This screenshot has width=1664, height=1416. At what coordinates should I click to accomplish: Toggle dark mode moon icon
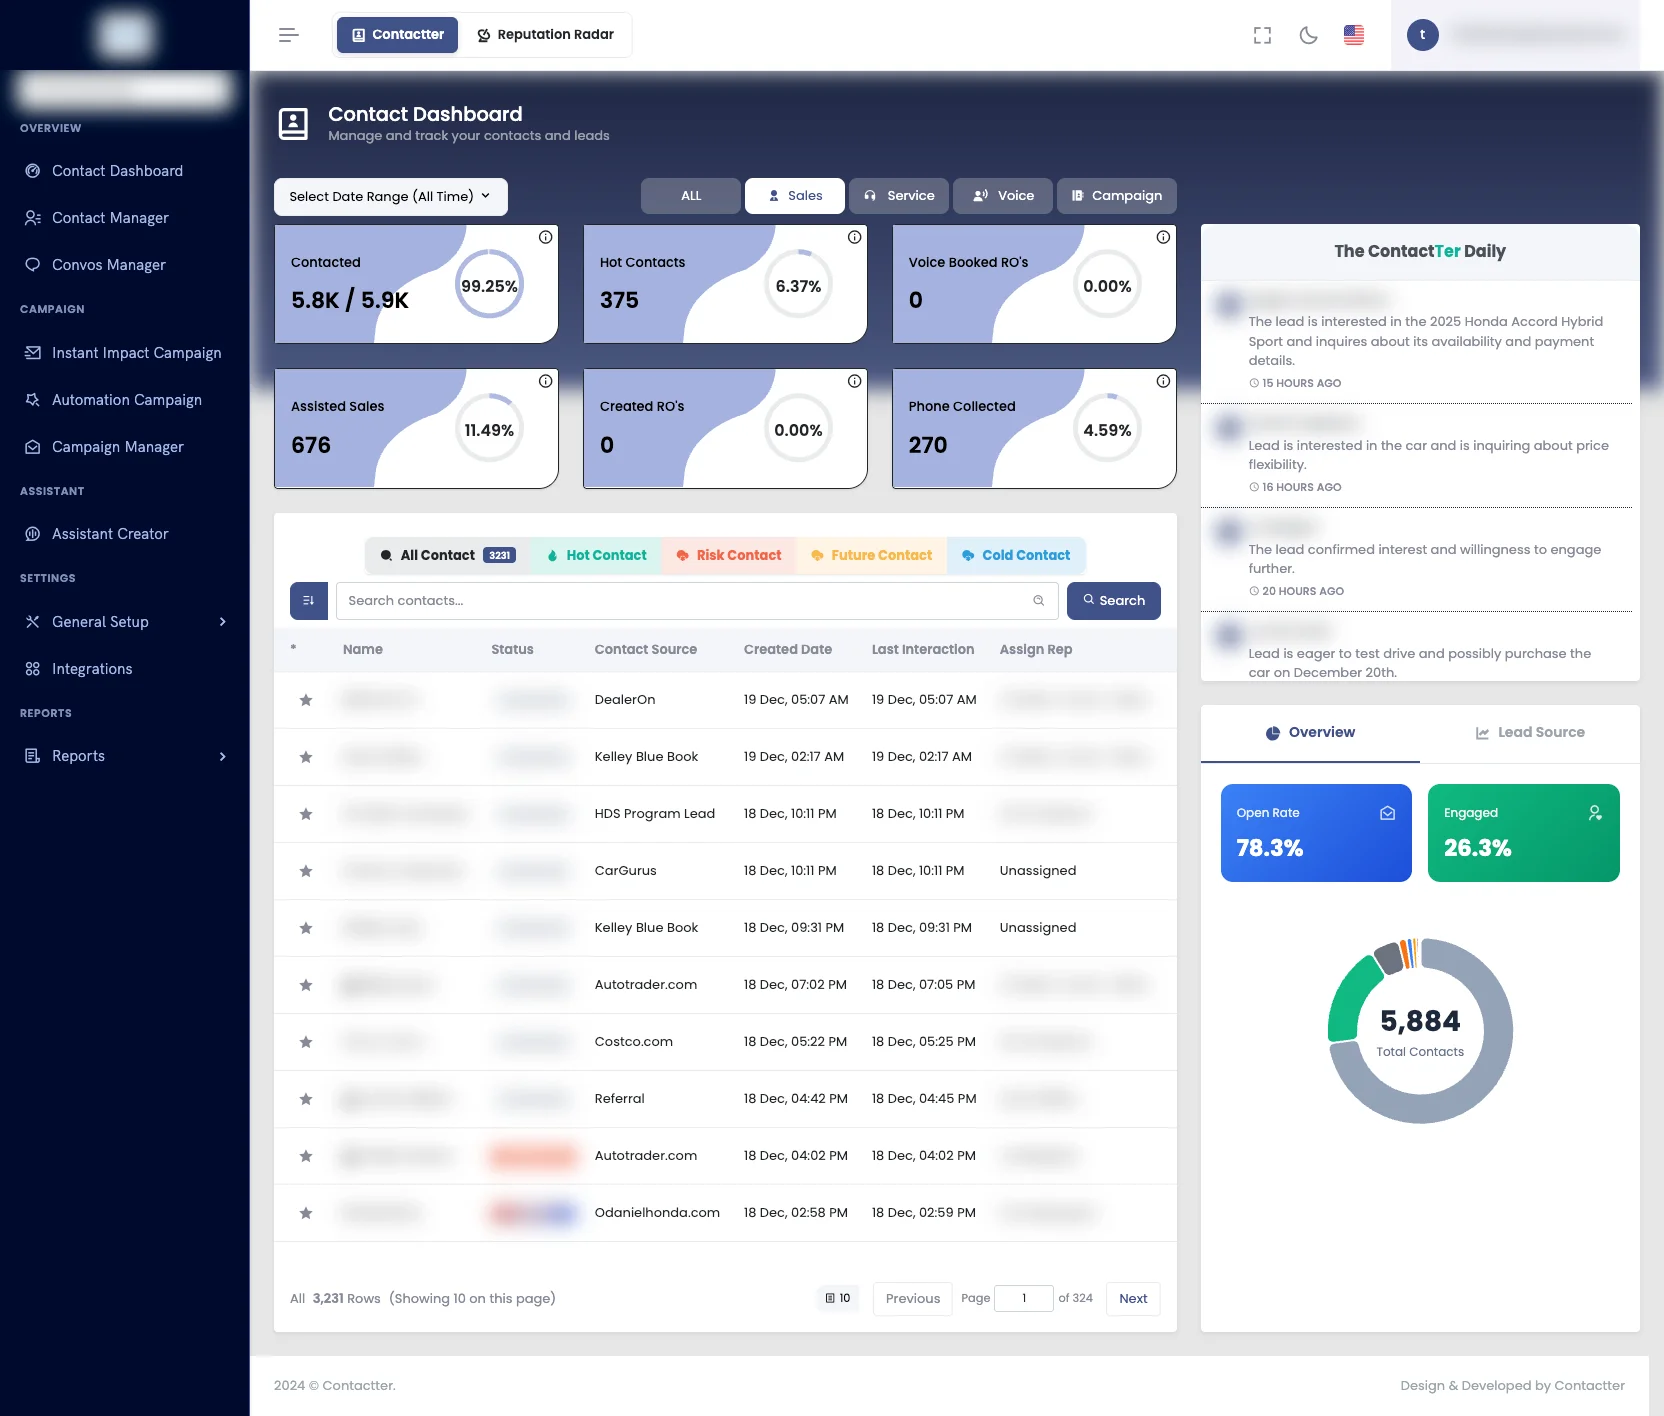(x=1308, y=35)
